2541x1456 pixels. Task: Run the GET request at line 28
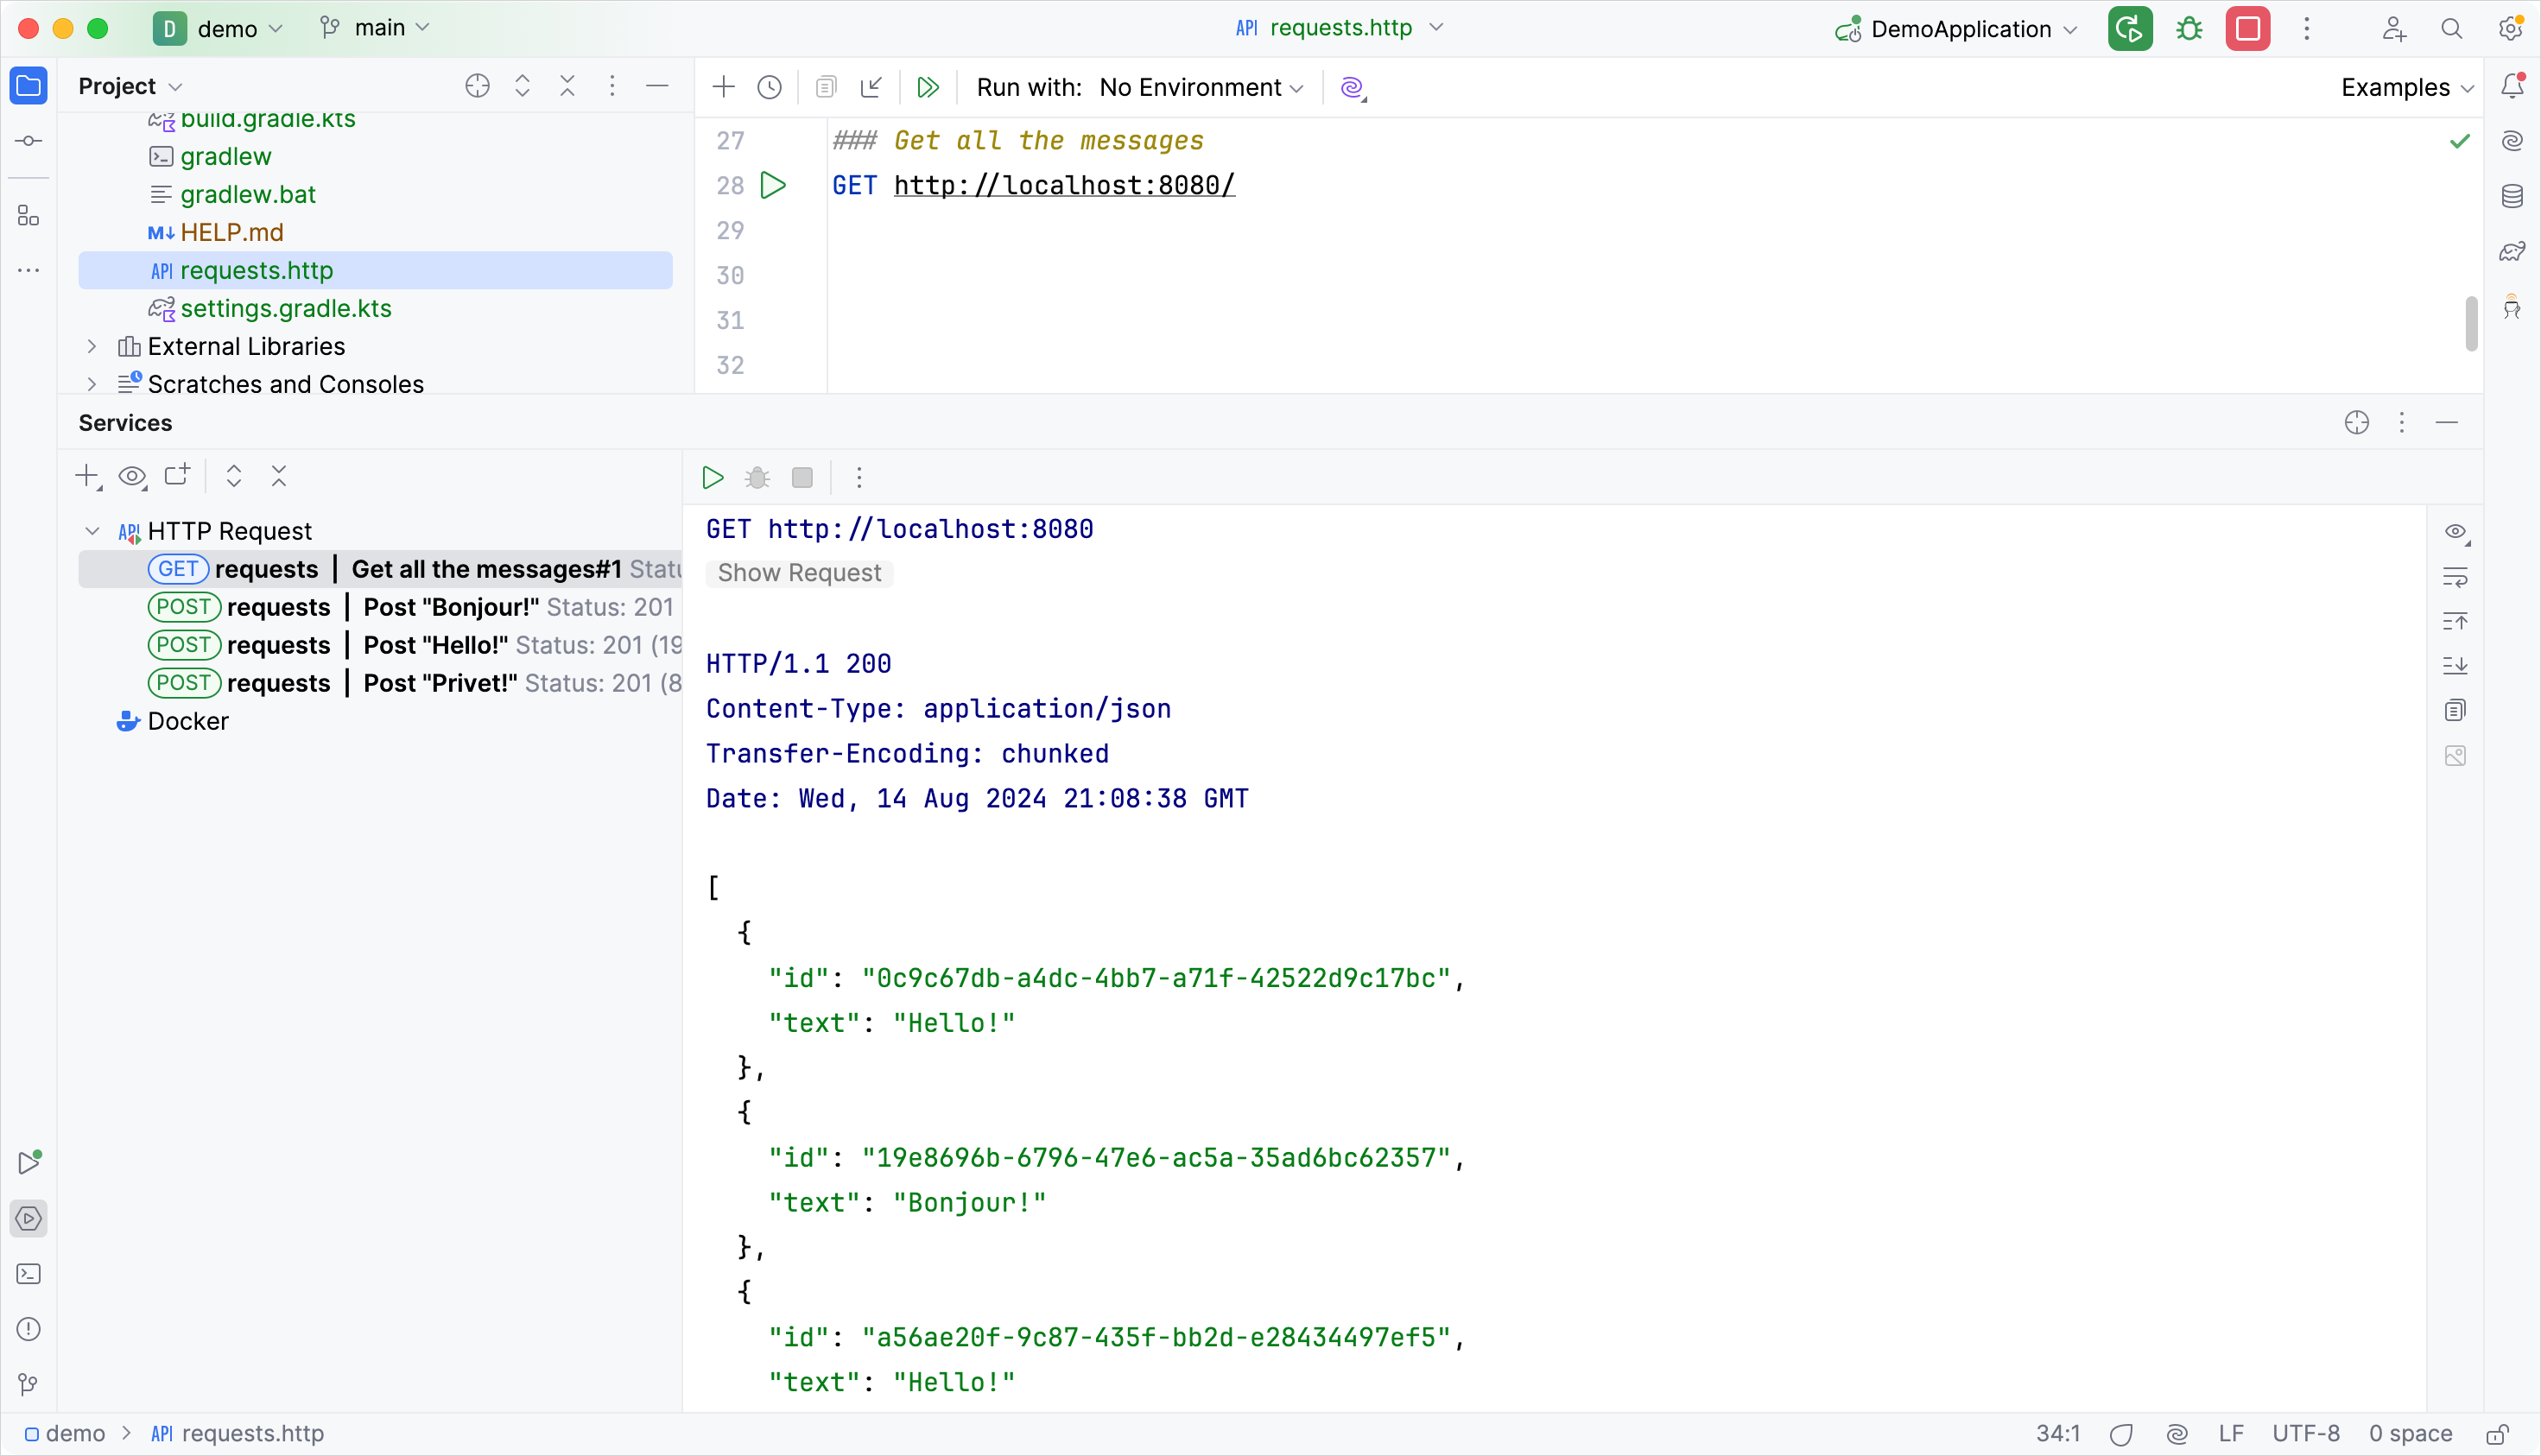point(773,185)
